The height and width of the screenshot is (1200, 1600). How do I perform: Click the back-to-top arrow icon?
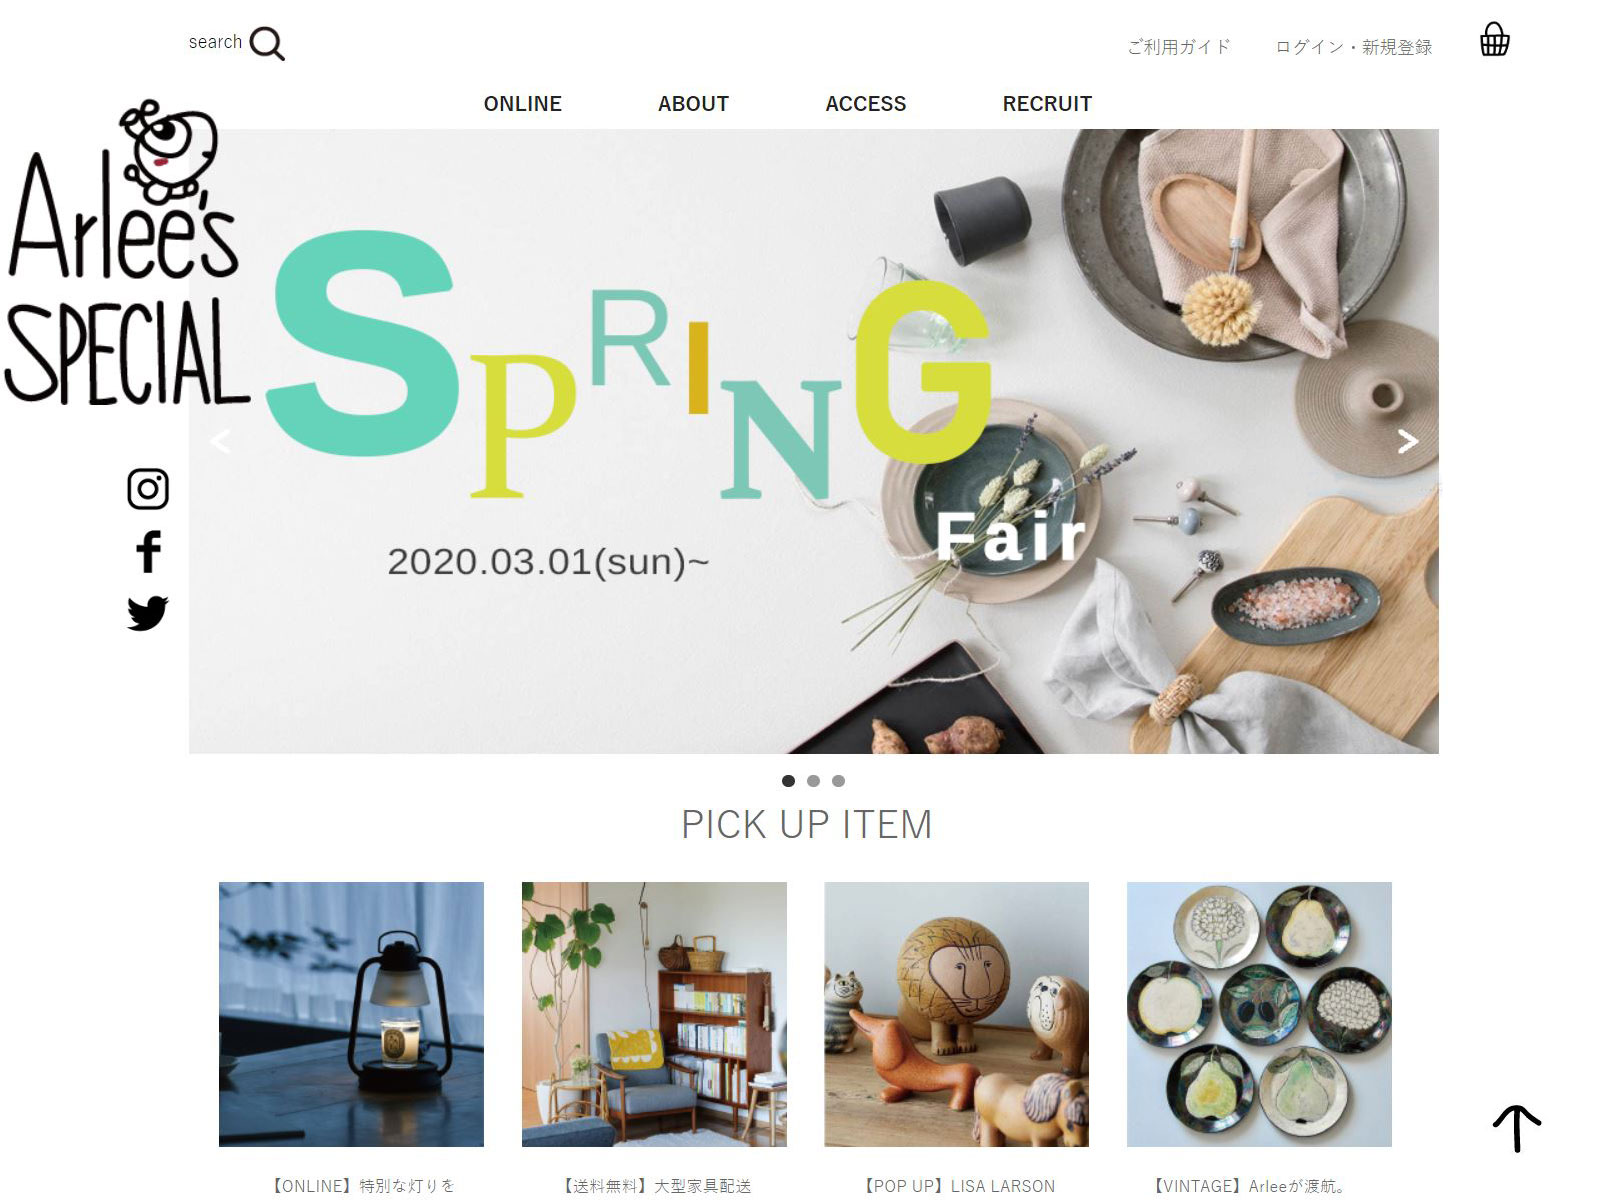(x=1517, y=1128)
